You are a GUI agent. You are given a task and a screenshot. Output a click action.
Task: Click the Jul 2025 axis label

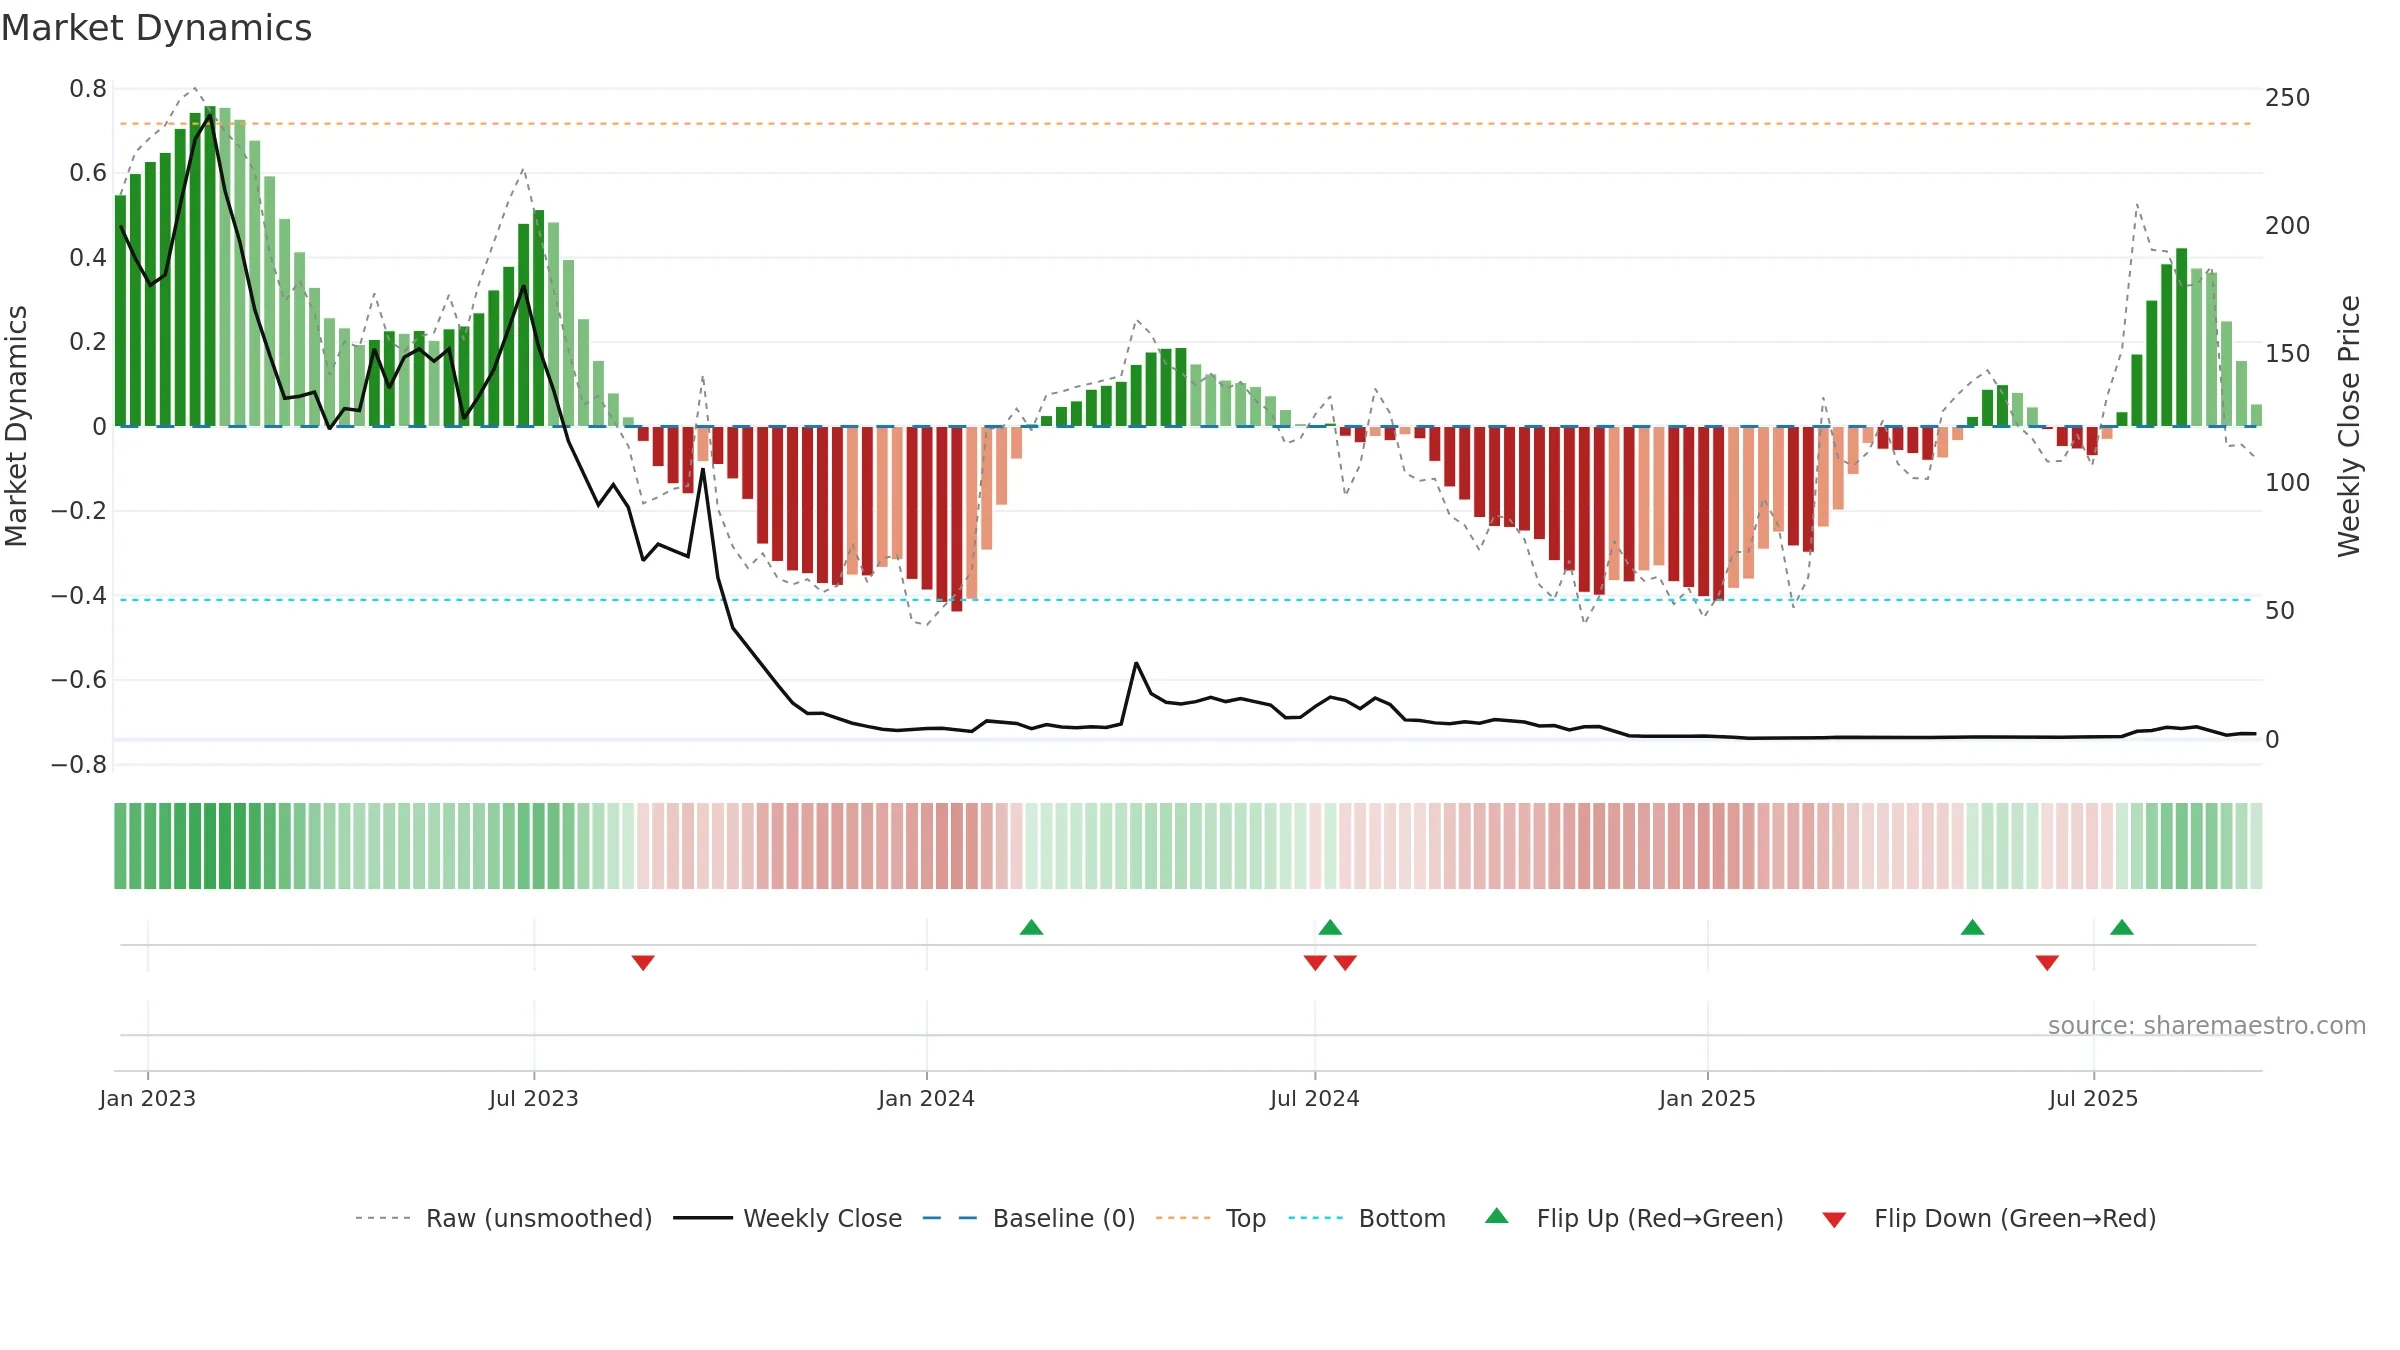[2093, 1098]
